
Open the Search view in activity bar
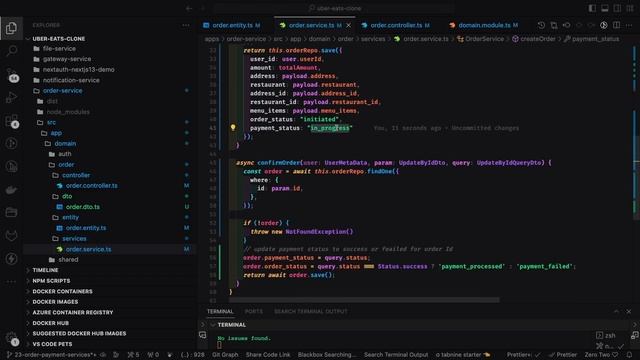point(11,51)
